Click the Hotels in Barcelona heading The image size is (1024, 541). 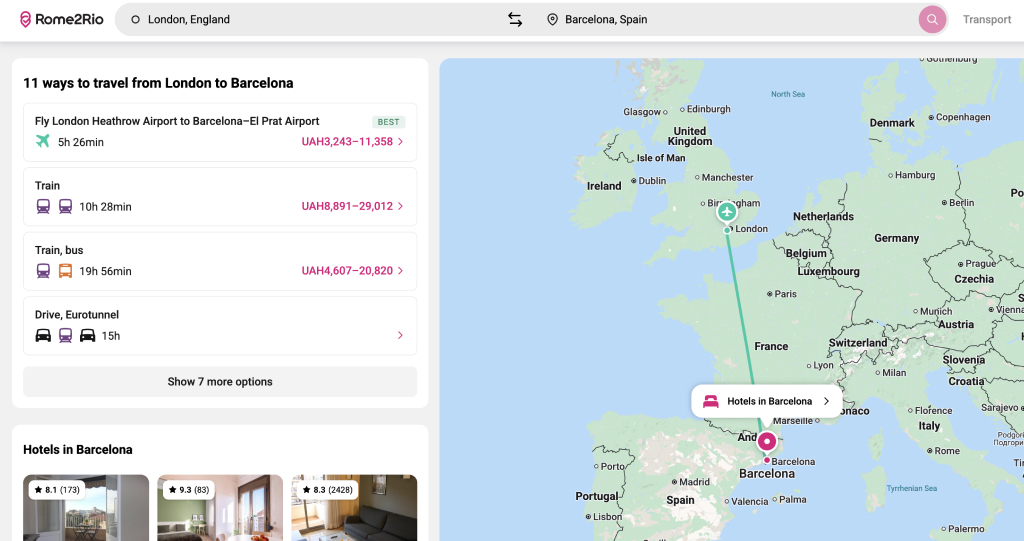78,450
